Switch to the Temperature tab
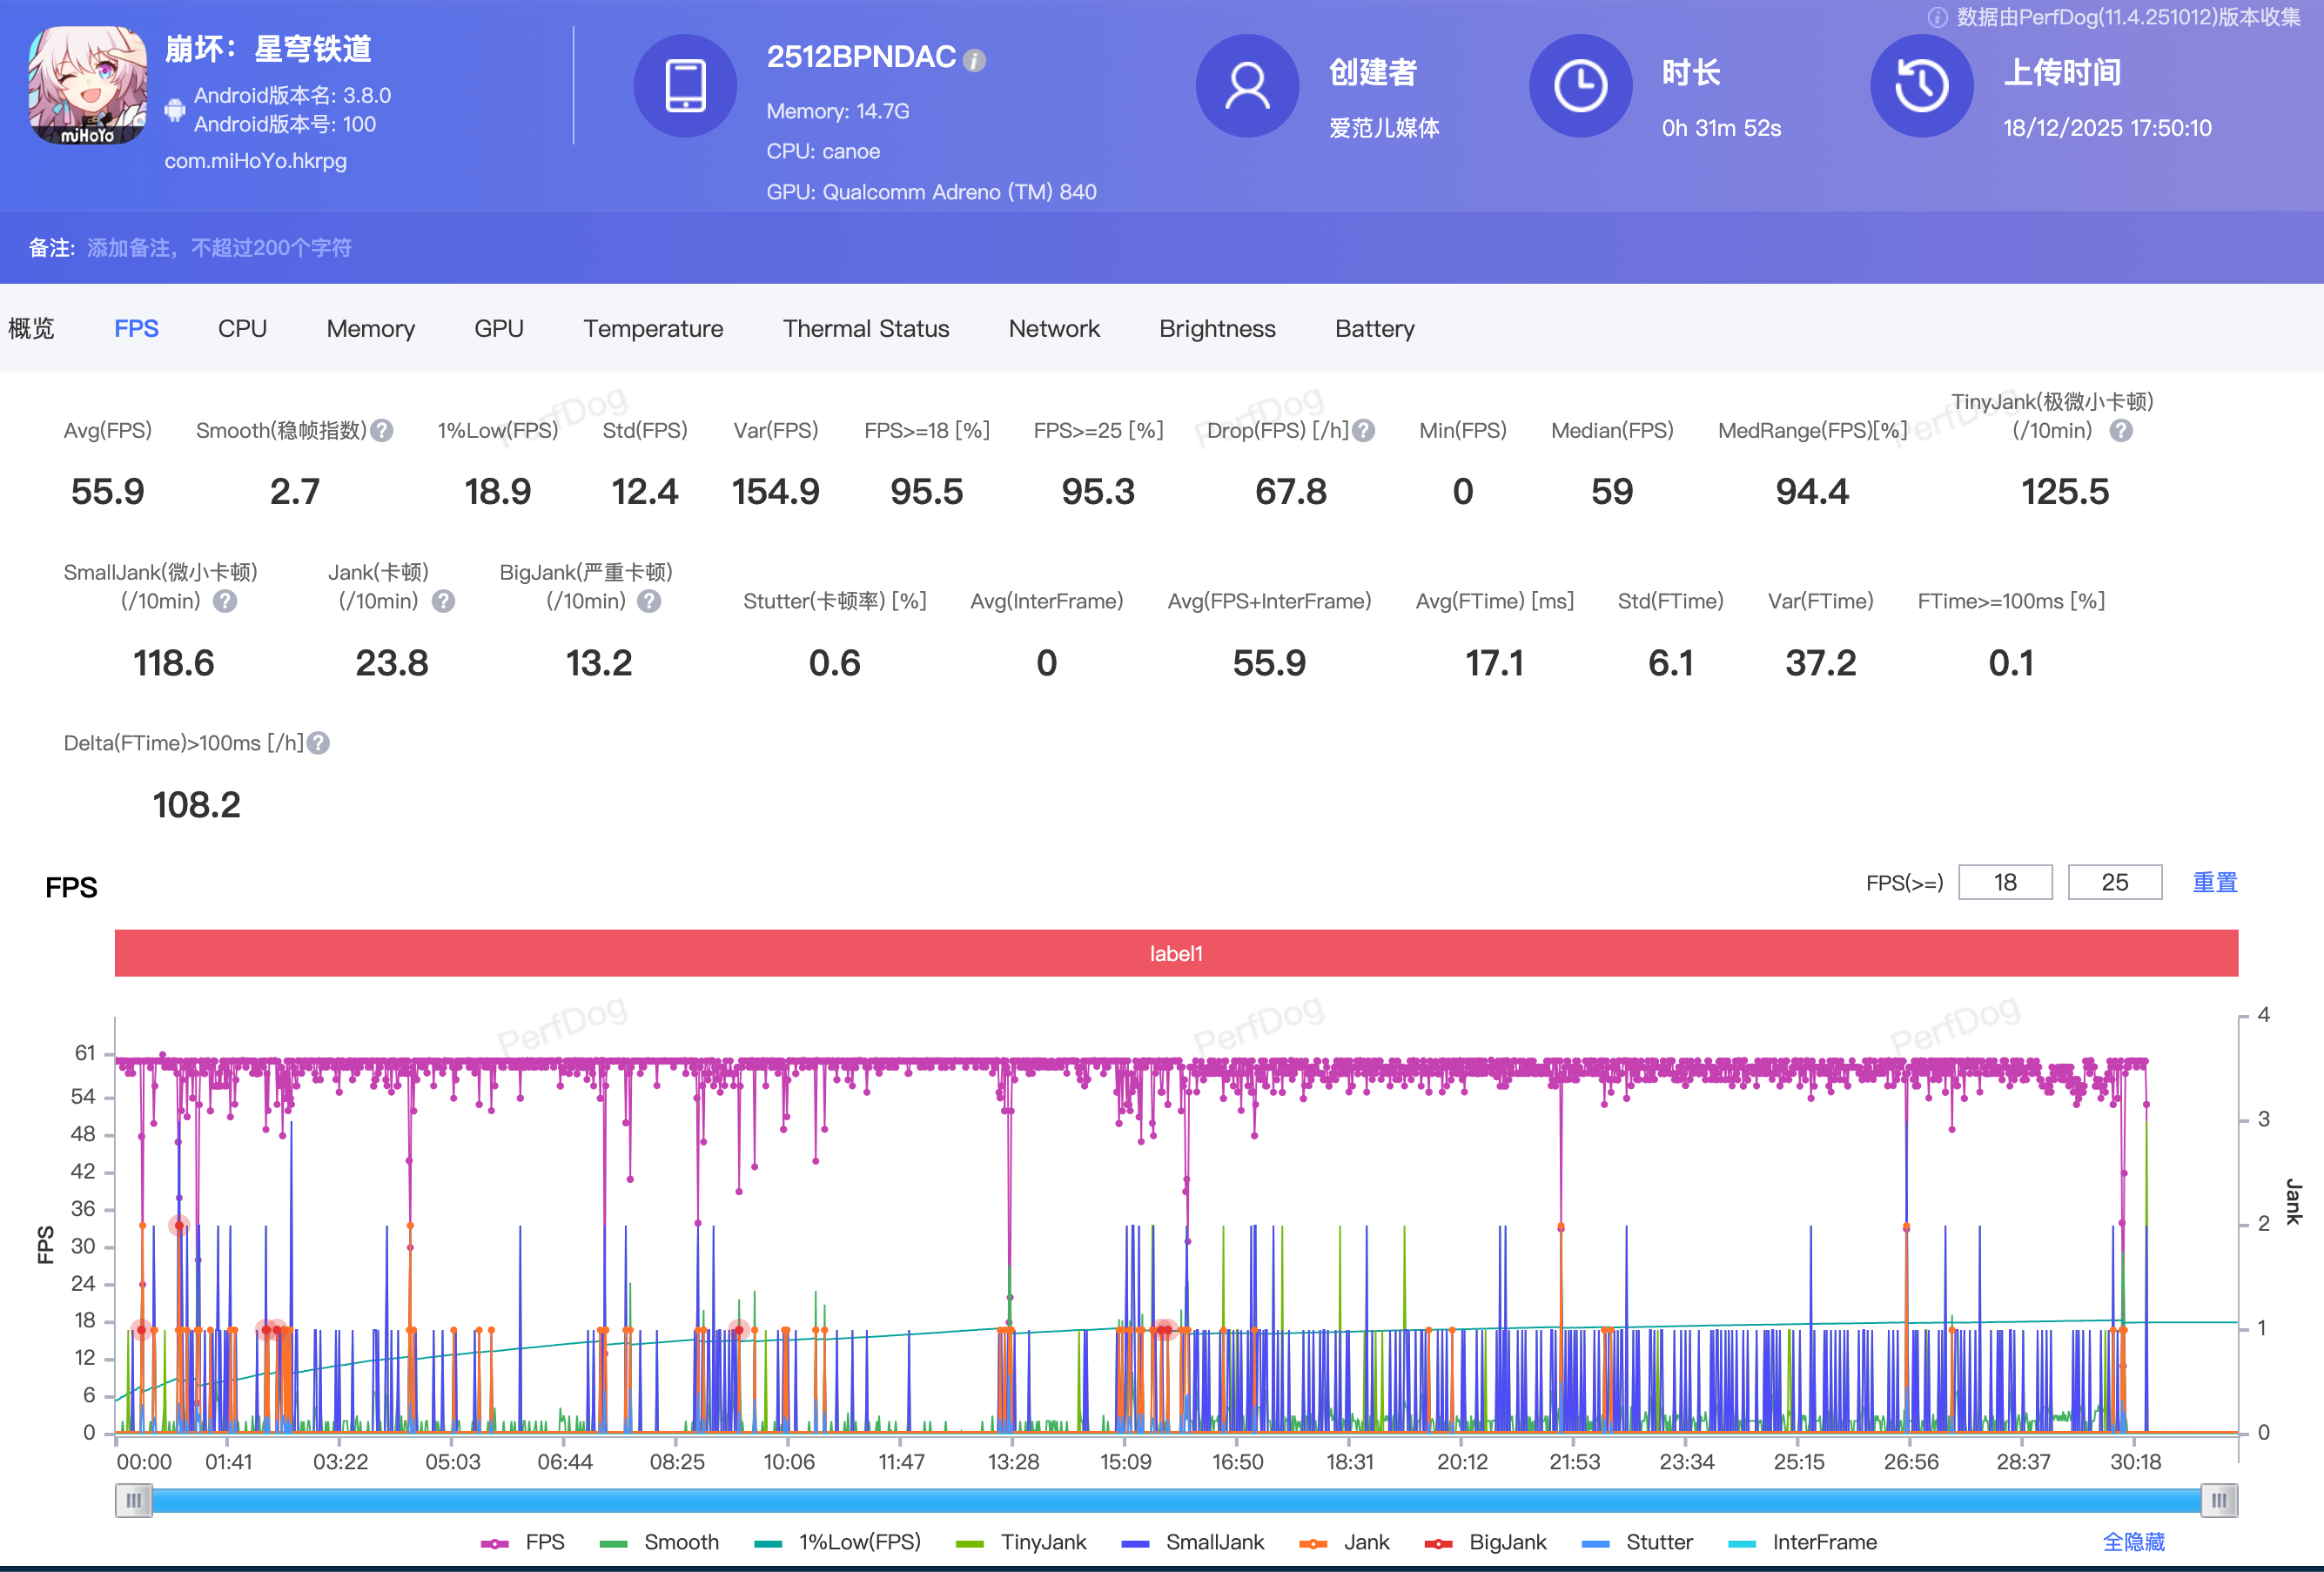2324x1572 pixels. (x=653, y=329)
